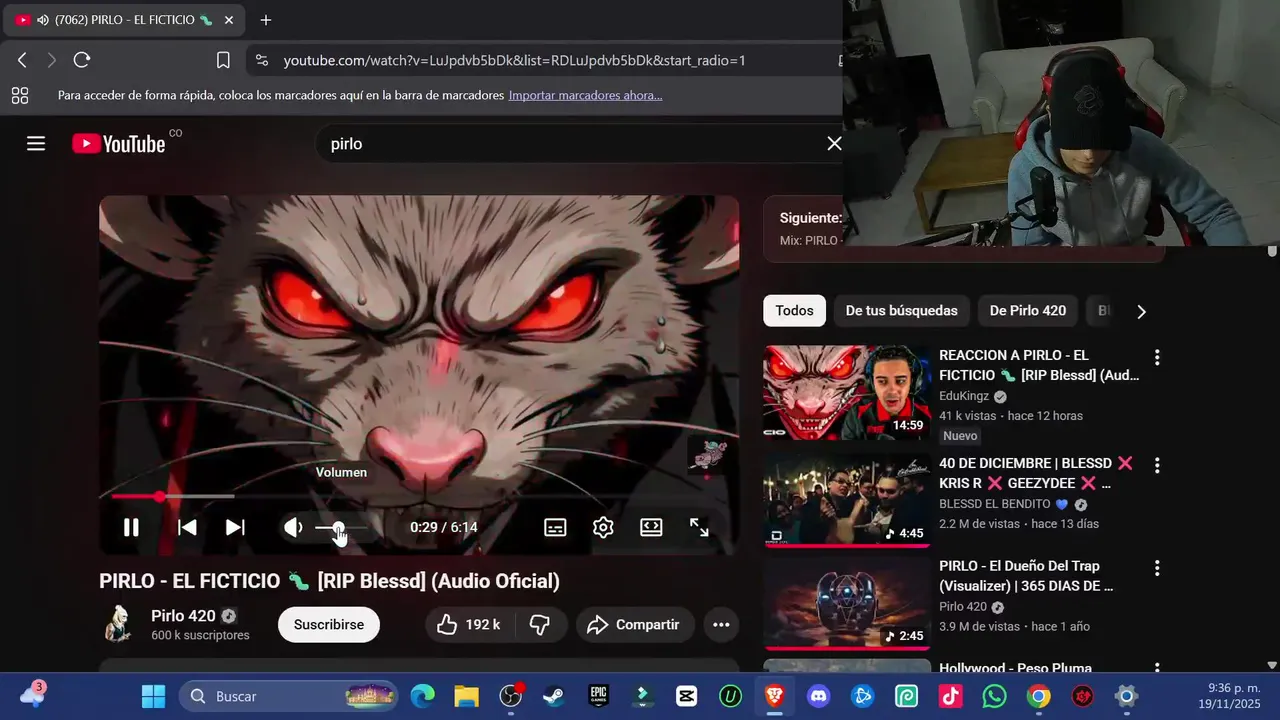Image resolution: width=1280 pixels, height=720 pixels.
Task: Open the Pirlo 420 channel name
Action: click(183, 616)
